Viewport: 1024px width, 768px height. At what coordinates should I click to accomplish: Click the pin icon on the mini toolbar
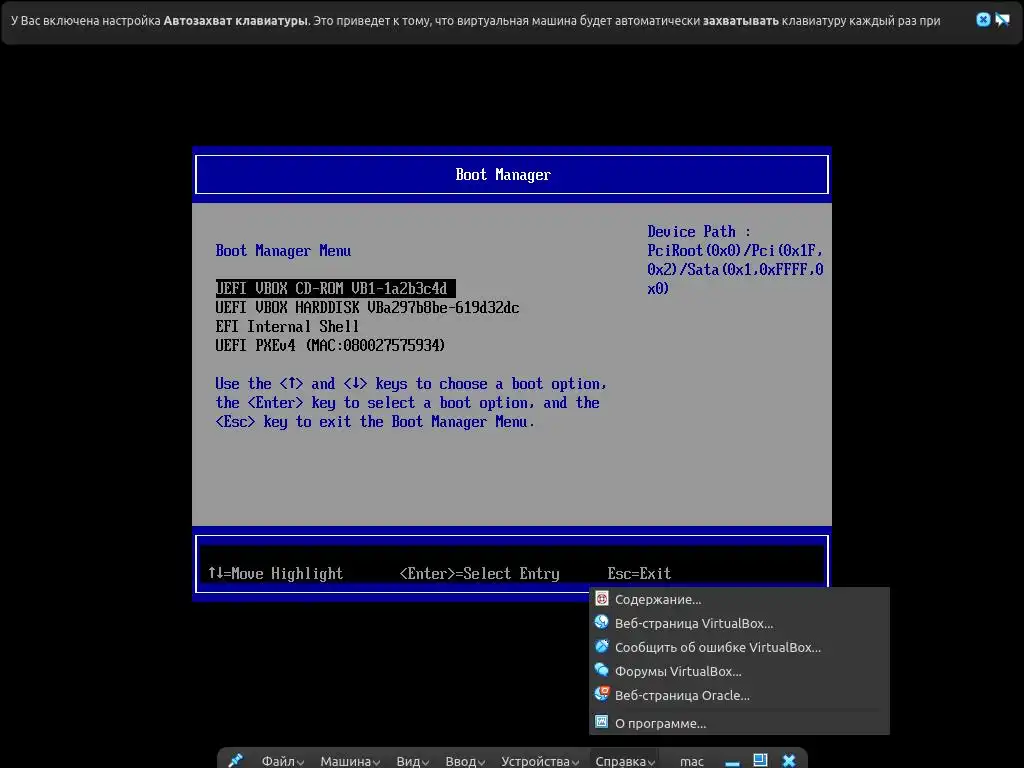(236, 760)
